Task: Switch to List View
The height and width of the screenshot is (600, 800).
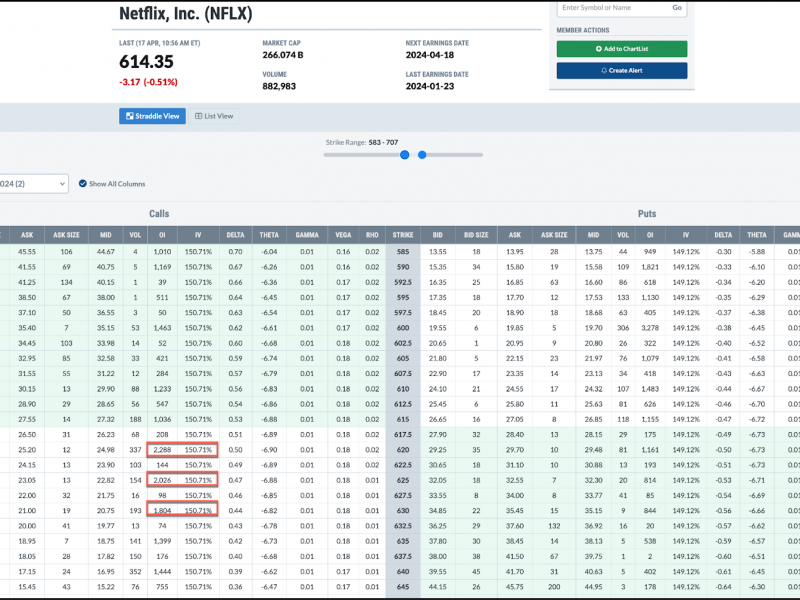Action: pos(214,116)
